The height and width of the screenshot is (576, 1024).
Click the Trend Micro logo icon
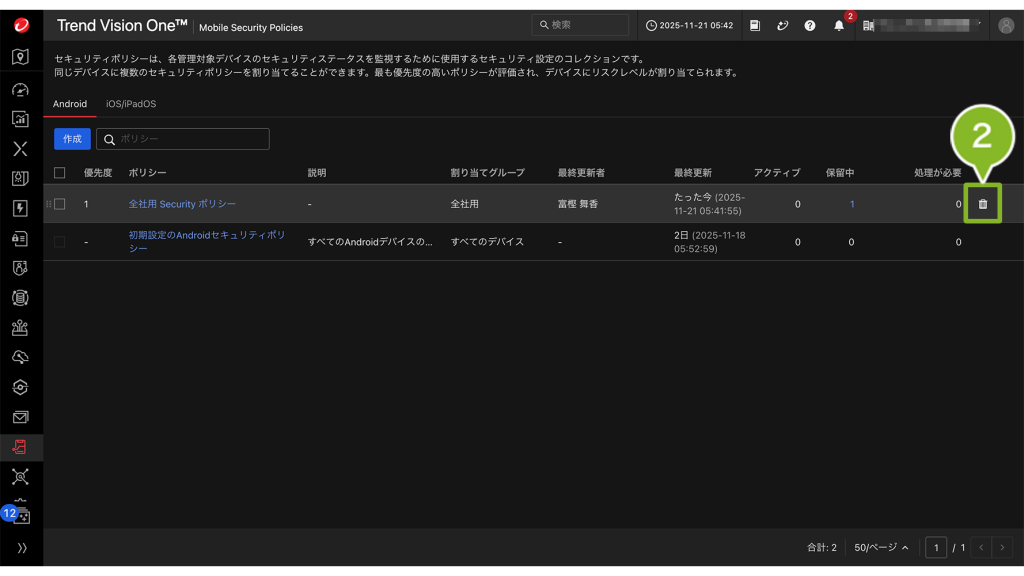click(21, 26)
